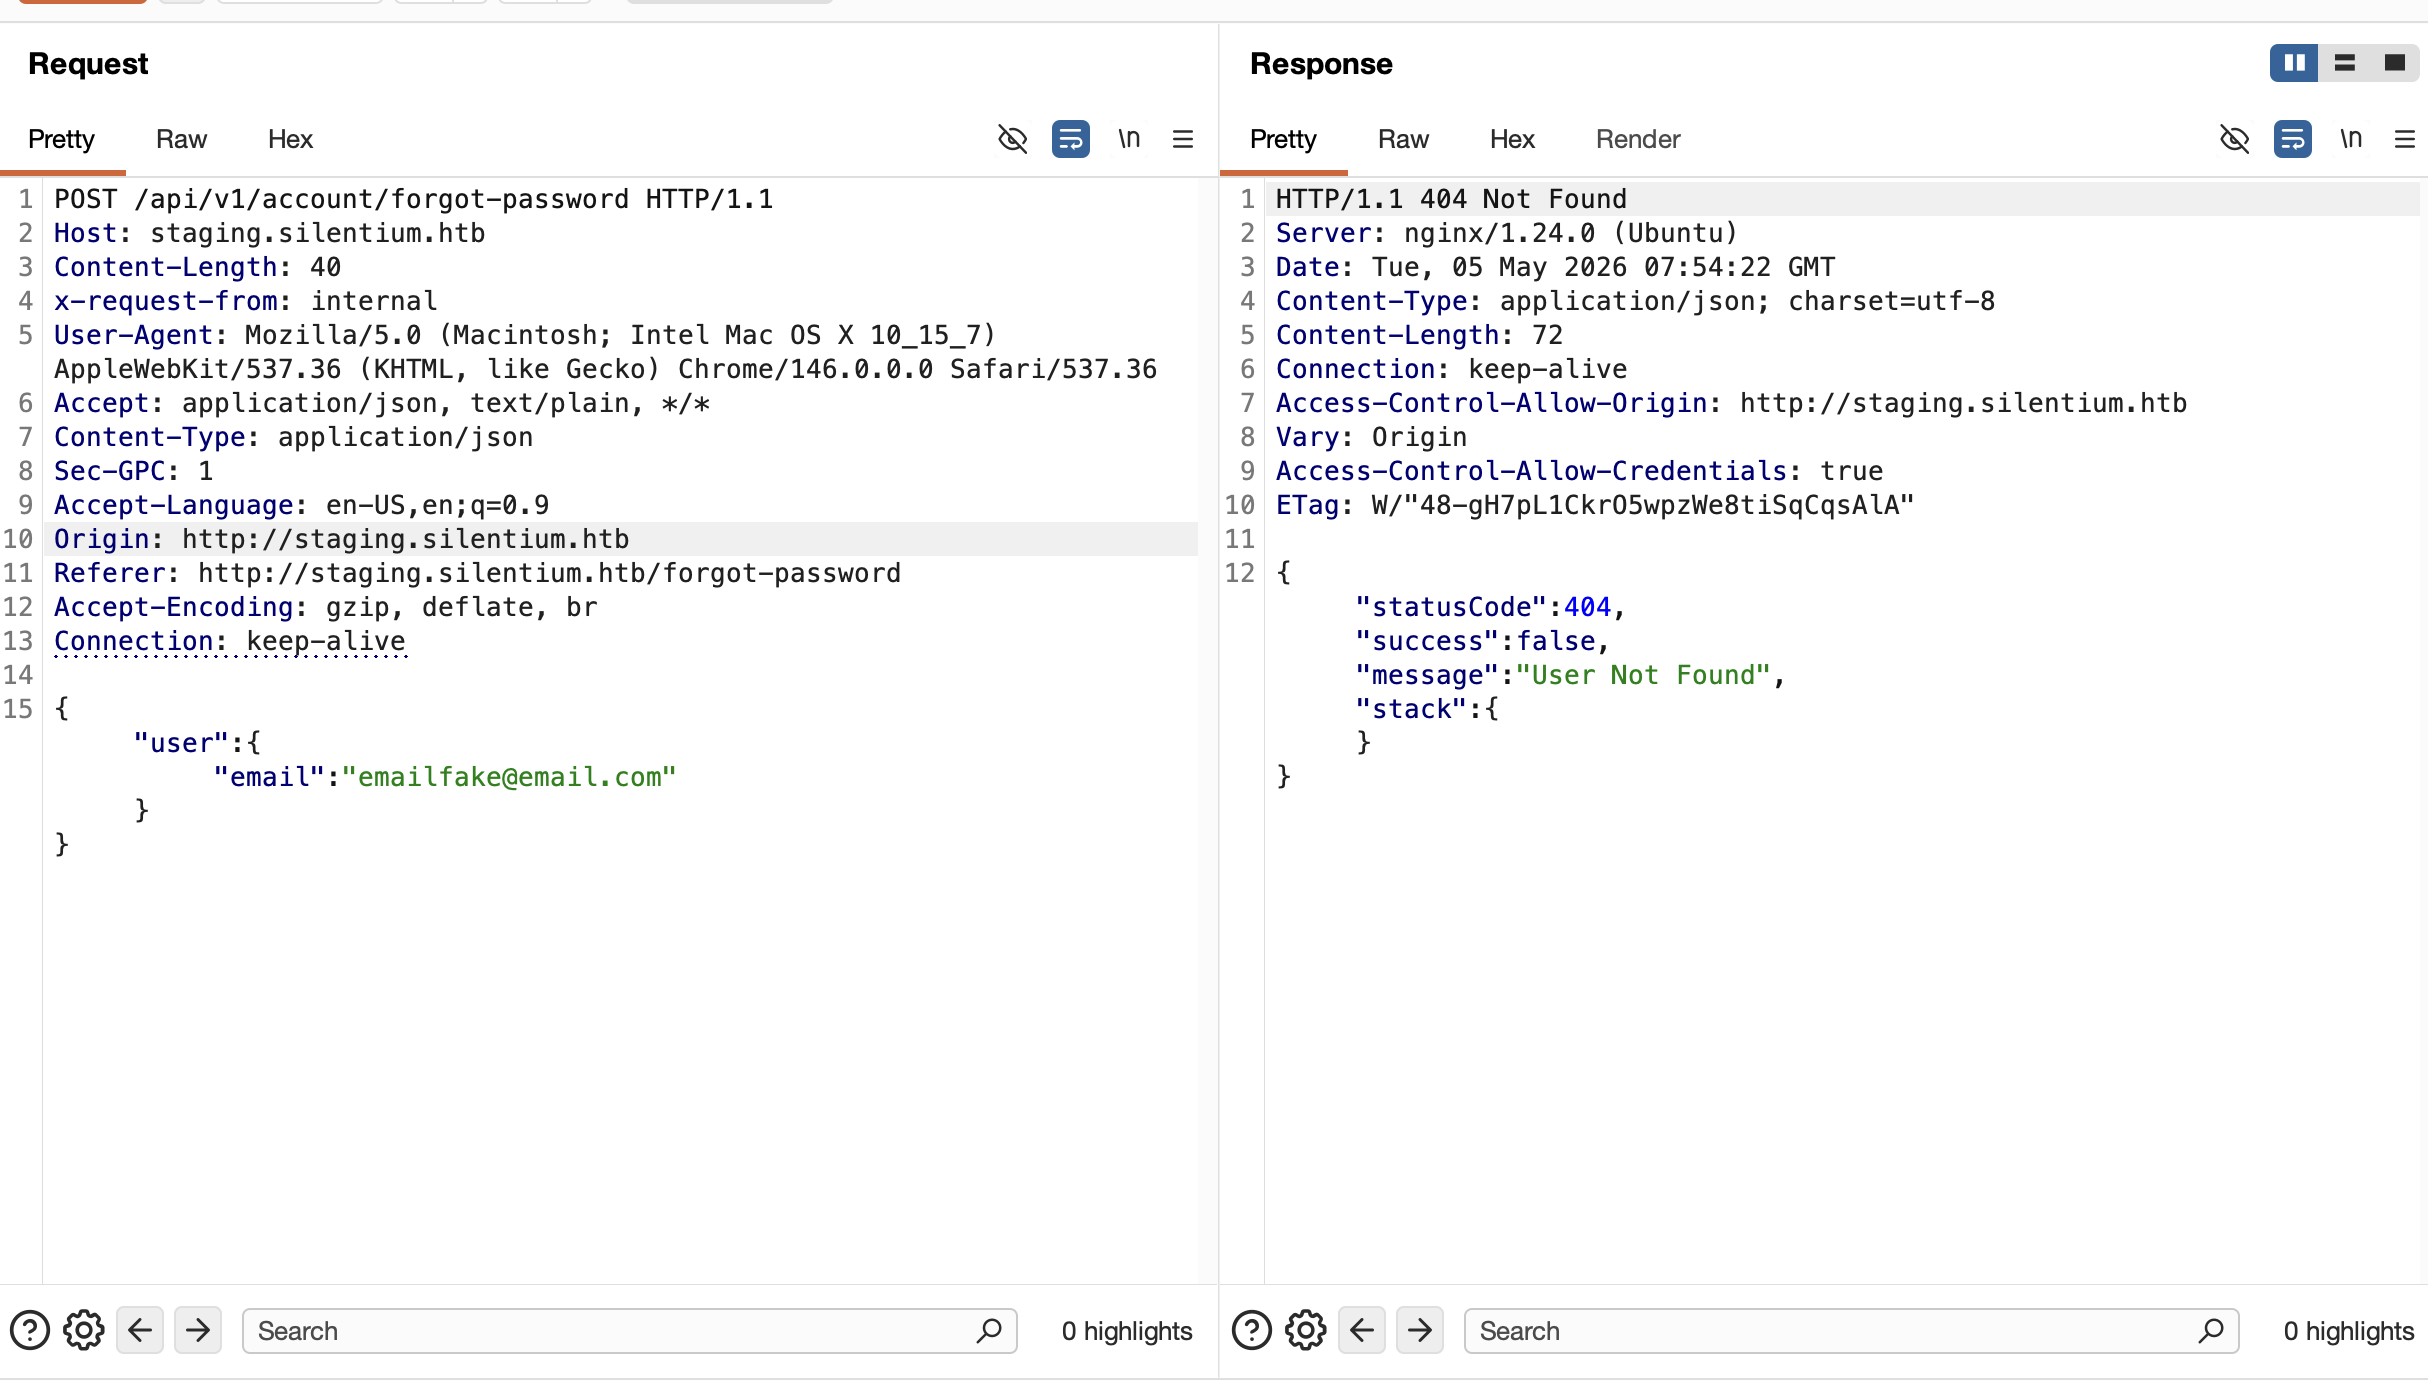Click the Referer header line
Image resolution: width=2428 pixels, height=1380 pixels.
click(x=477, y=573)
